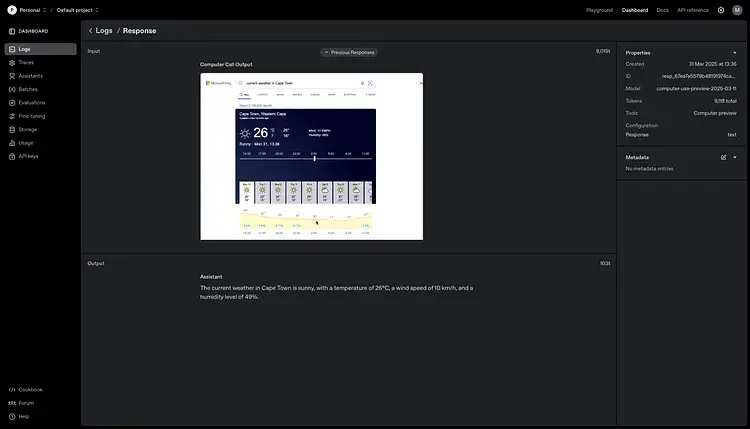Open Evaluations from the sidebar
Image resolution: width=750 pixels, height=429 pixels.
point(31,102)
